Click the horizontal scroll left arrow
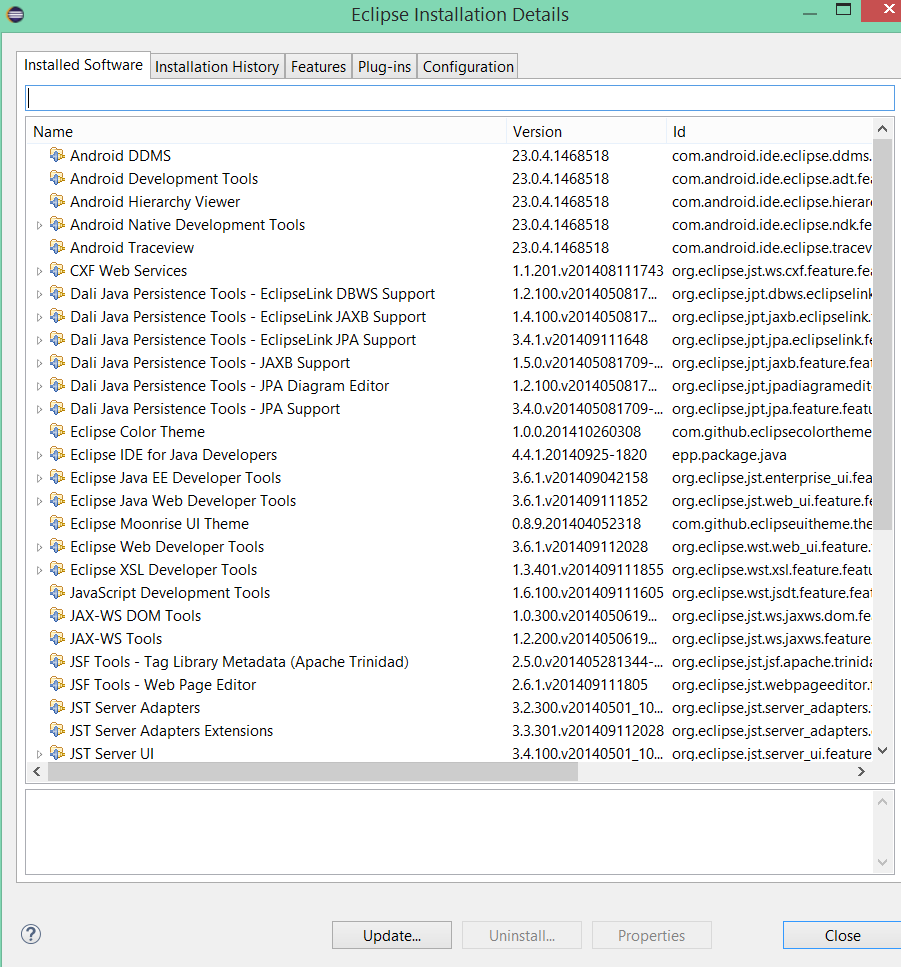Screen dimensions: 901x967 tap(37, 772)
